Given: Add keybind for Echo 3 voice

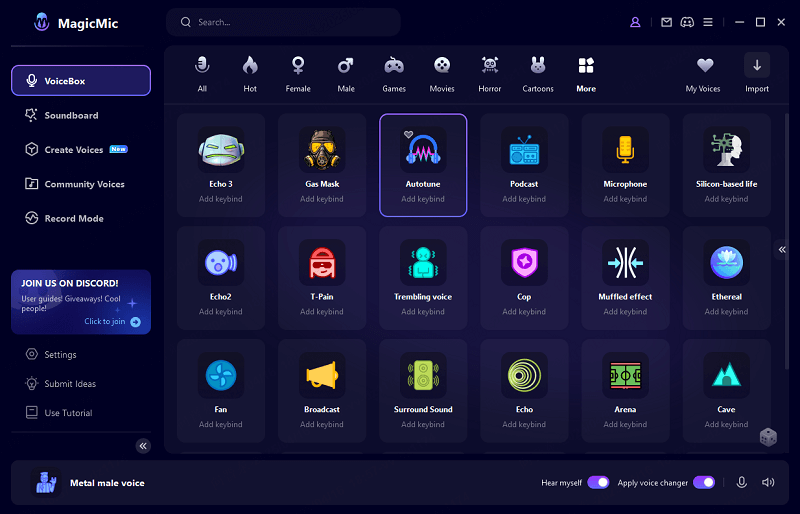Looking at the screenshot, I should 221,199.
